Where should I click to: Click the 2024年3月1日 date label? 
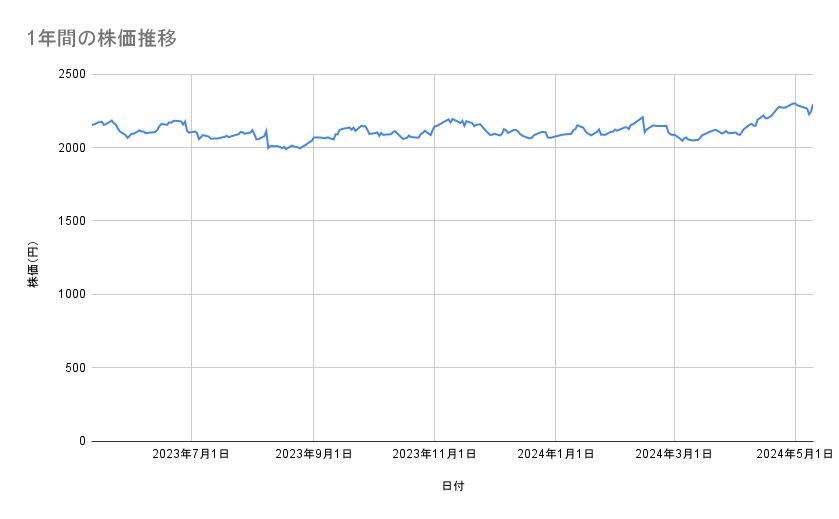(674, 455)
